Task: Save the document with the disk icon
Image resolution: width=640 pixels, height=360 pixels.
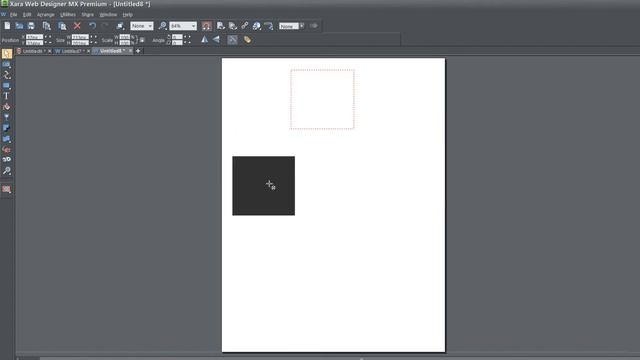Action: [31, 26]
